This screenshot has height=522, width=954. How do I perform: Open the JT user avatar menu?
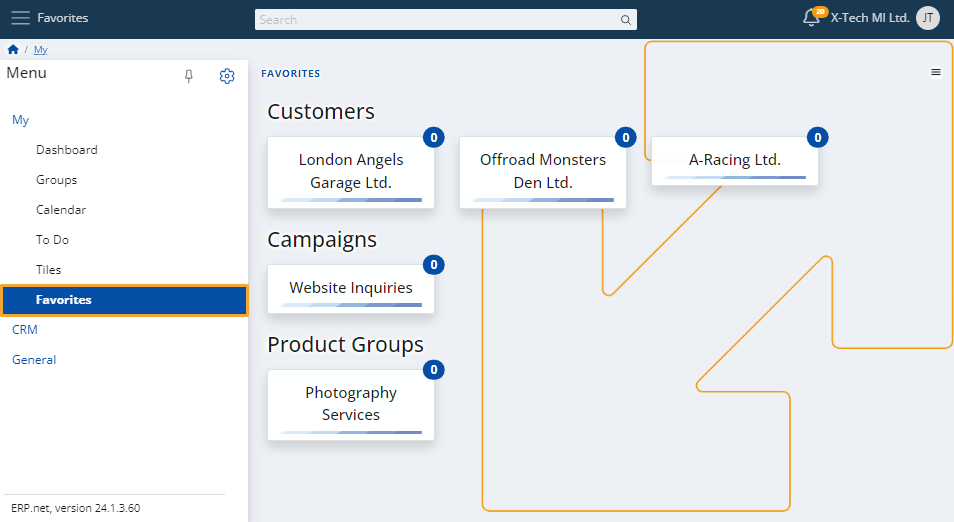coord(927,18)
